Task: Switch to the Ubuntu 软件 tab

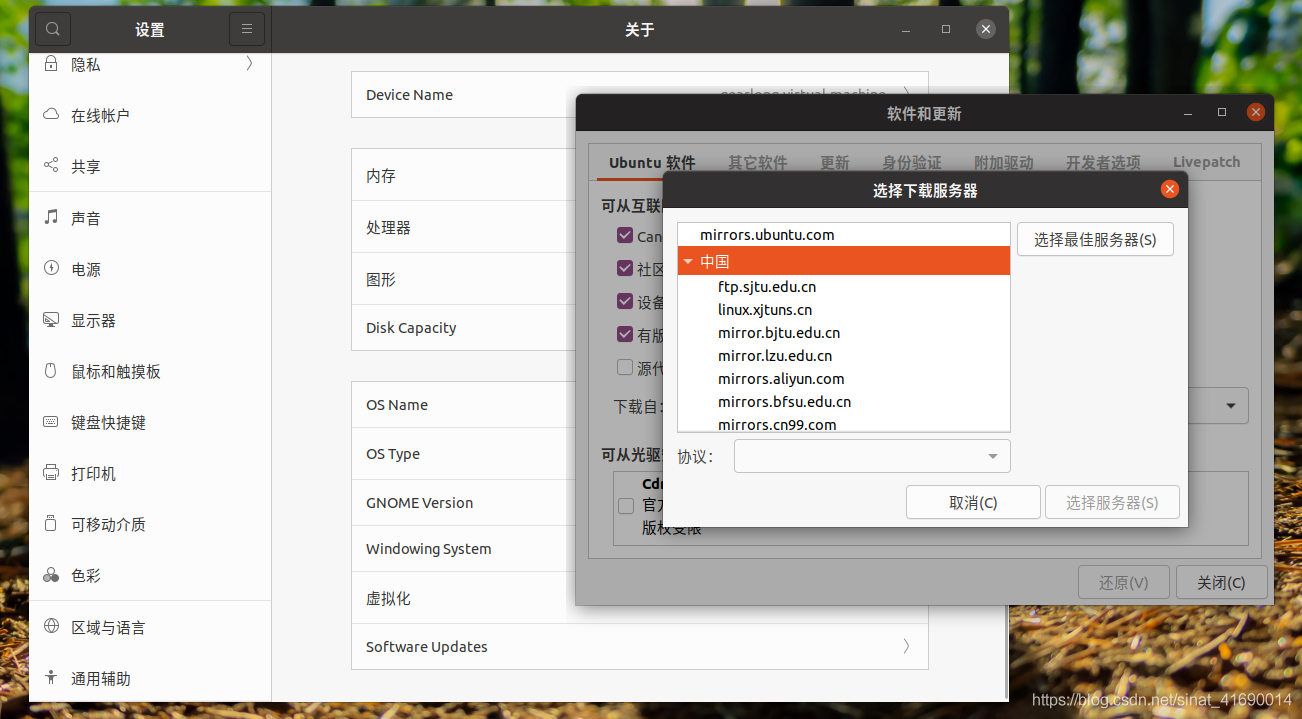Action: (x=652, y=162)
